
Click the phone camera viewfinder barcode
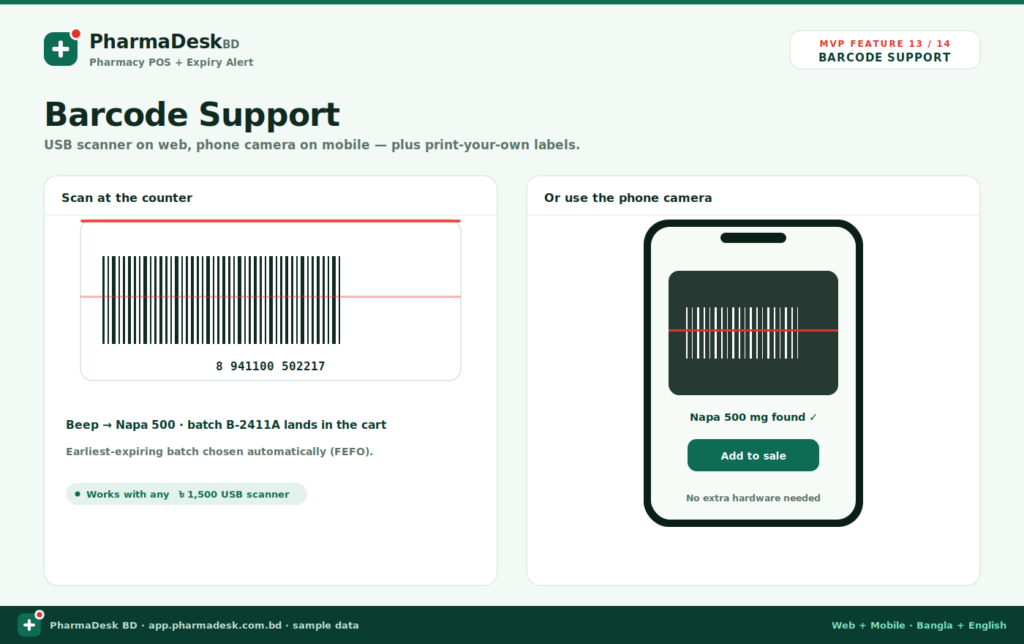pyautogui.click(x=742, y=332)
